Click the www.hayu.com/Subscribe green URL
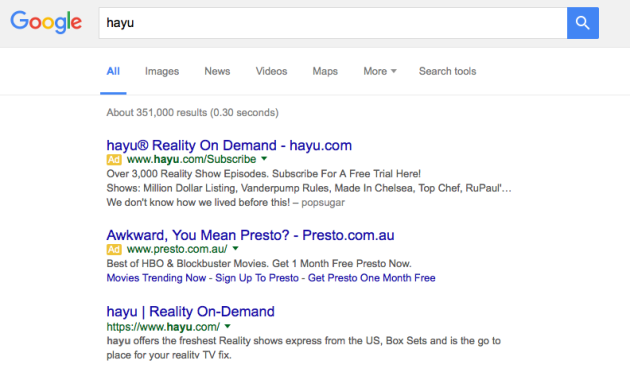 [x=191, y=159]
